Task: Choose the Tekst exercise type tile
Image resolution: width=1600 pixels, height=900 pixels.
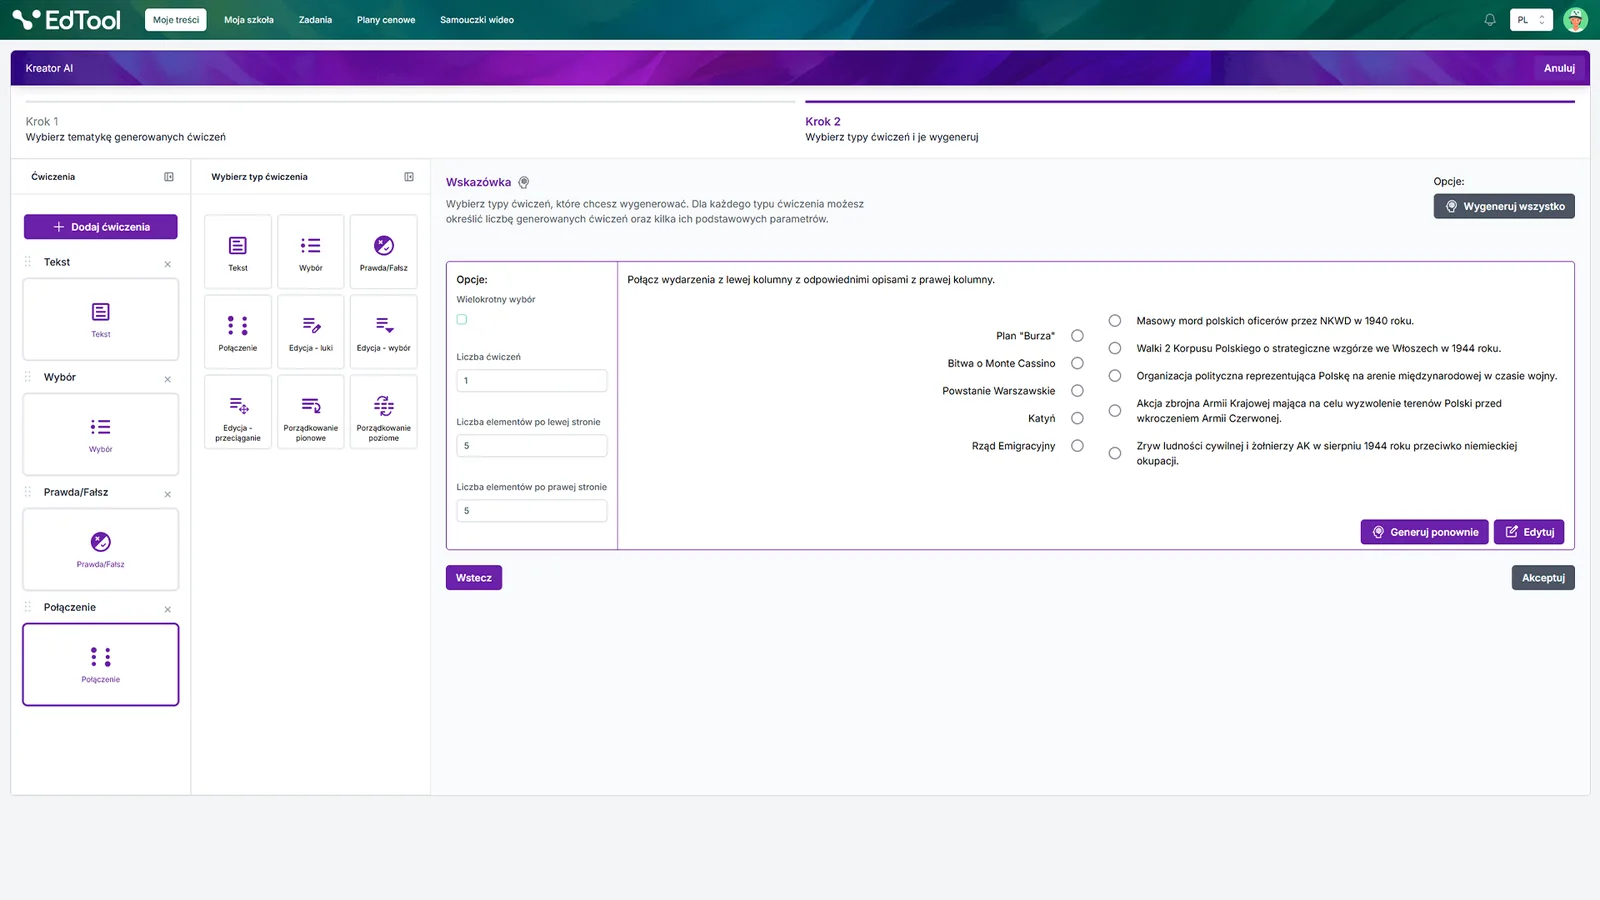Action: pos(238,252)
